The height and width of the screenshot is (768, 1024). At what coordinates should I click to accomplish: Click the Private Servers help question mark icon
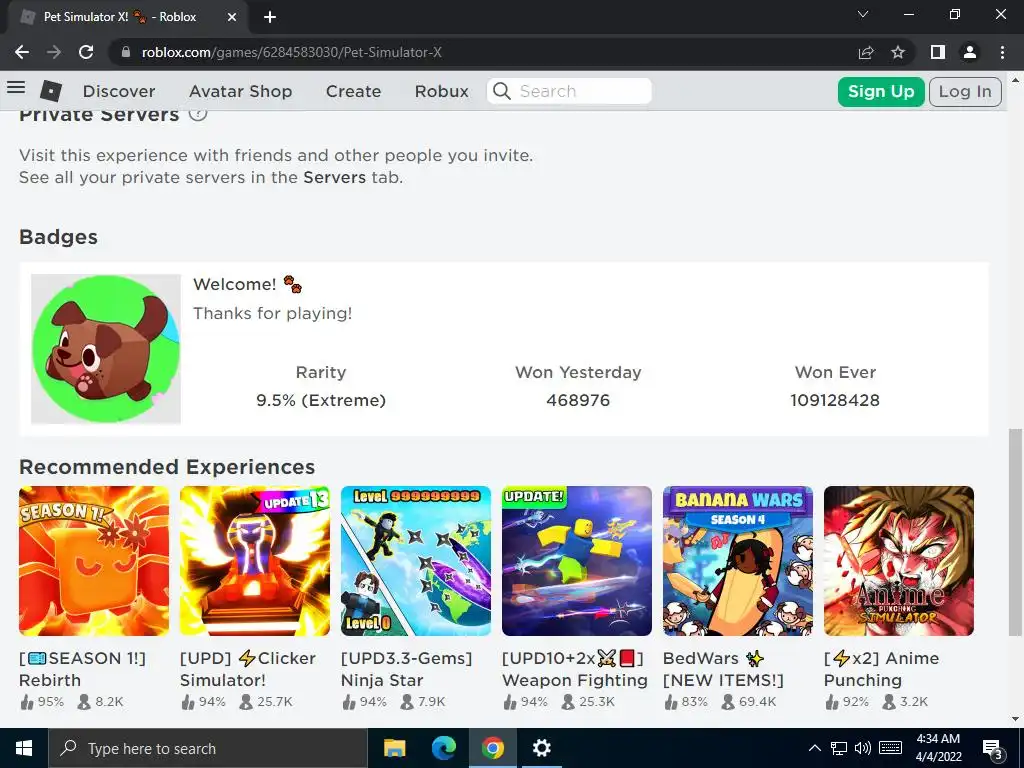tap(198, 114)
